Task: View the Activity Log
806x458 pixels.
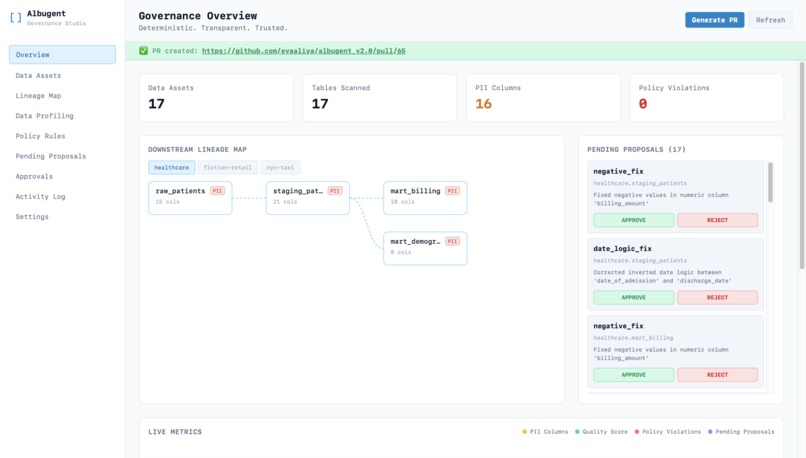Action: point(40,196)
